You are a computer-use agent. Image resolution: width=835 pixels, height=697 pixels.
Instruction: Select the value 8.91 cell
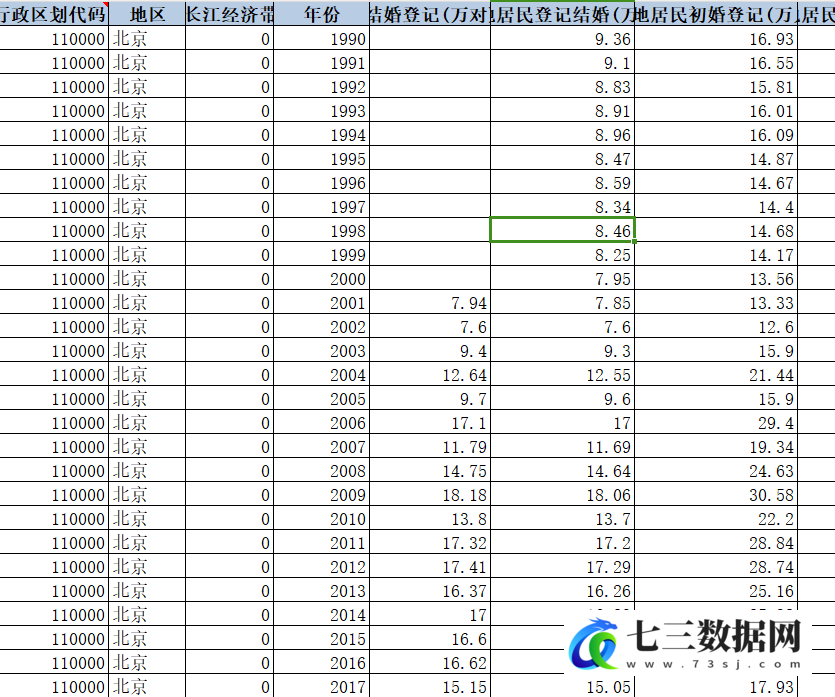[x=562, y=110]
